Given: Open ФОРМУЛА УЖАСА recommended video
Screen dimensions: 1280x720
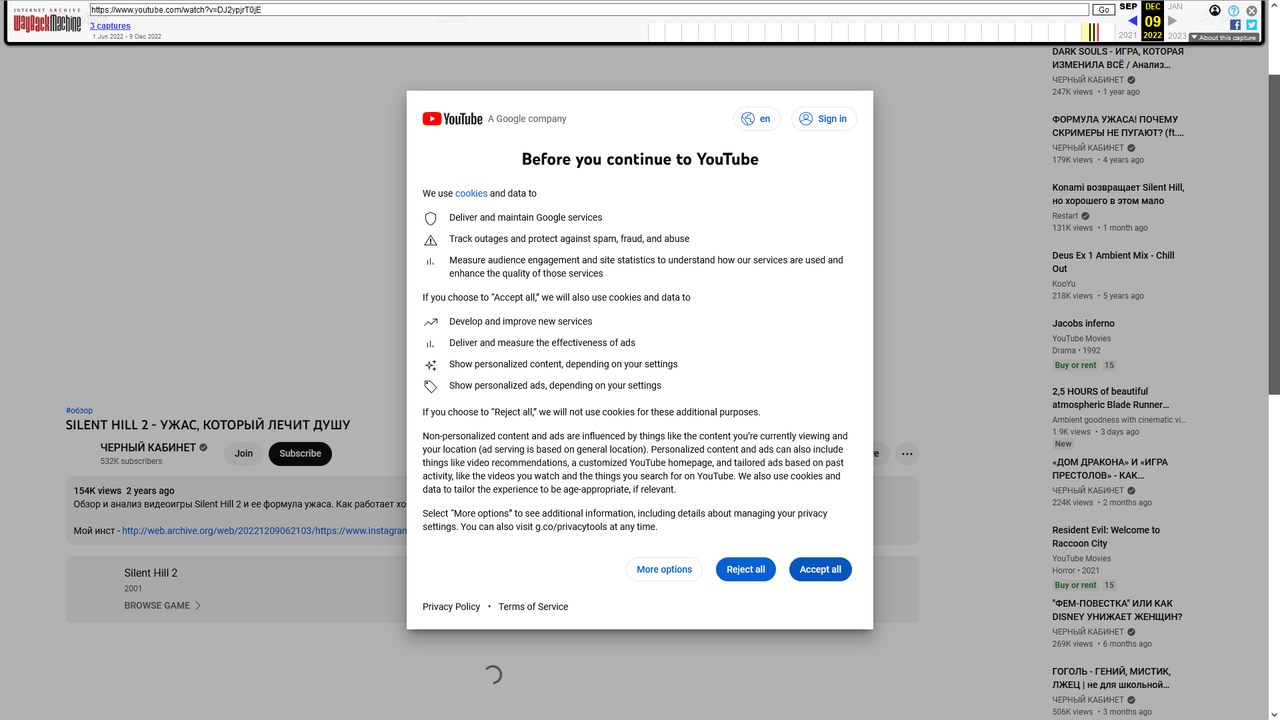Looking at the screenshot, I should [x=1118, y=126].
